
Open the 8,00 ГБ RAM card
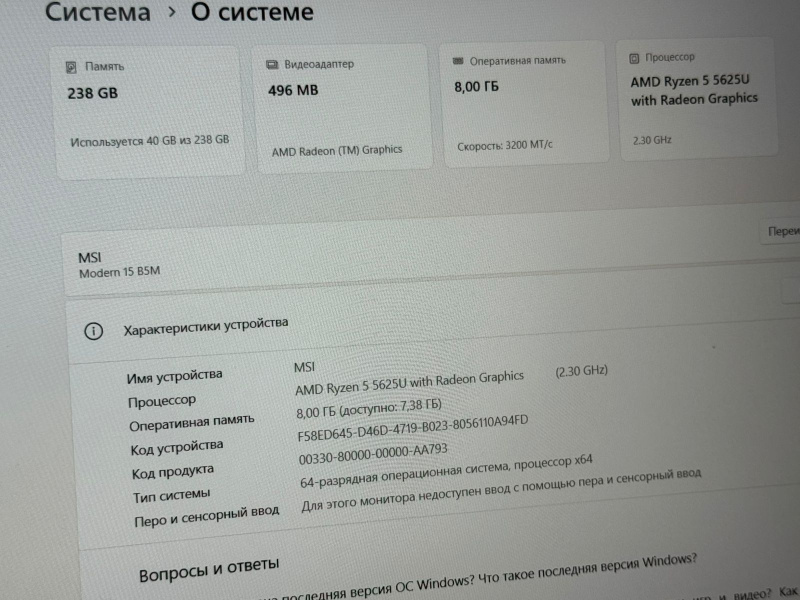524,104
